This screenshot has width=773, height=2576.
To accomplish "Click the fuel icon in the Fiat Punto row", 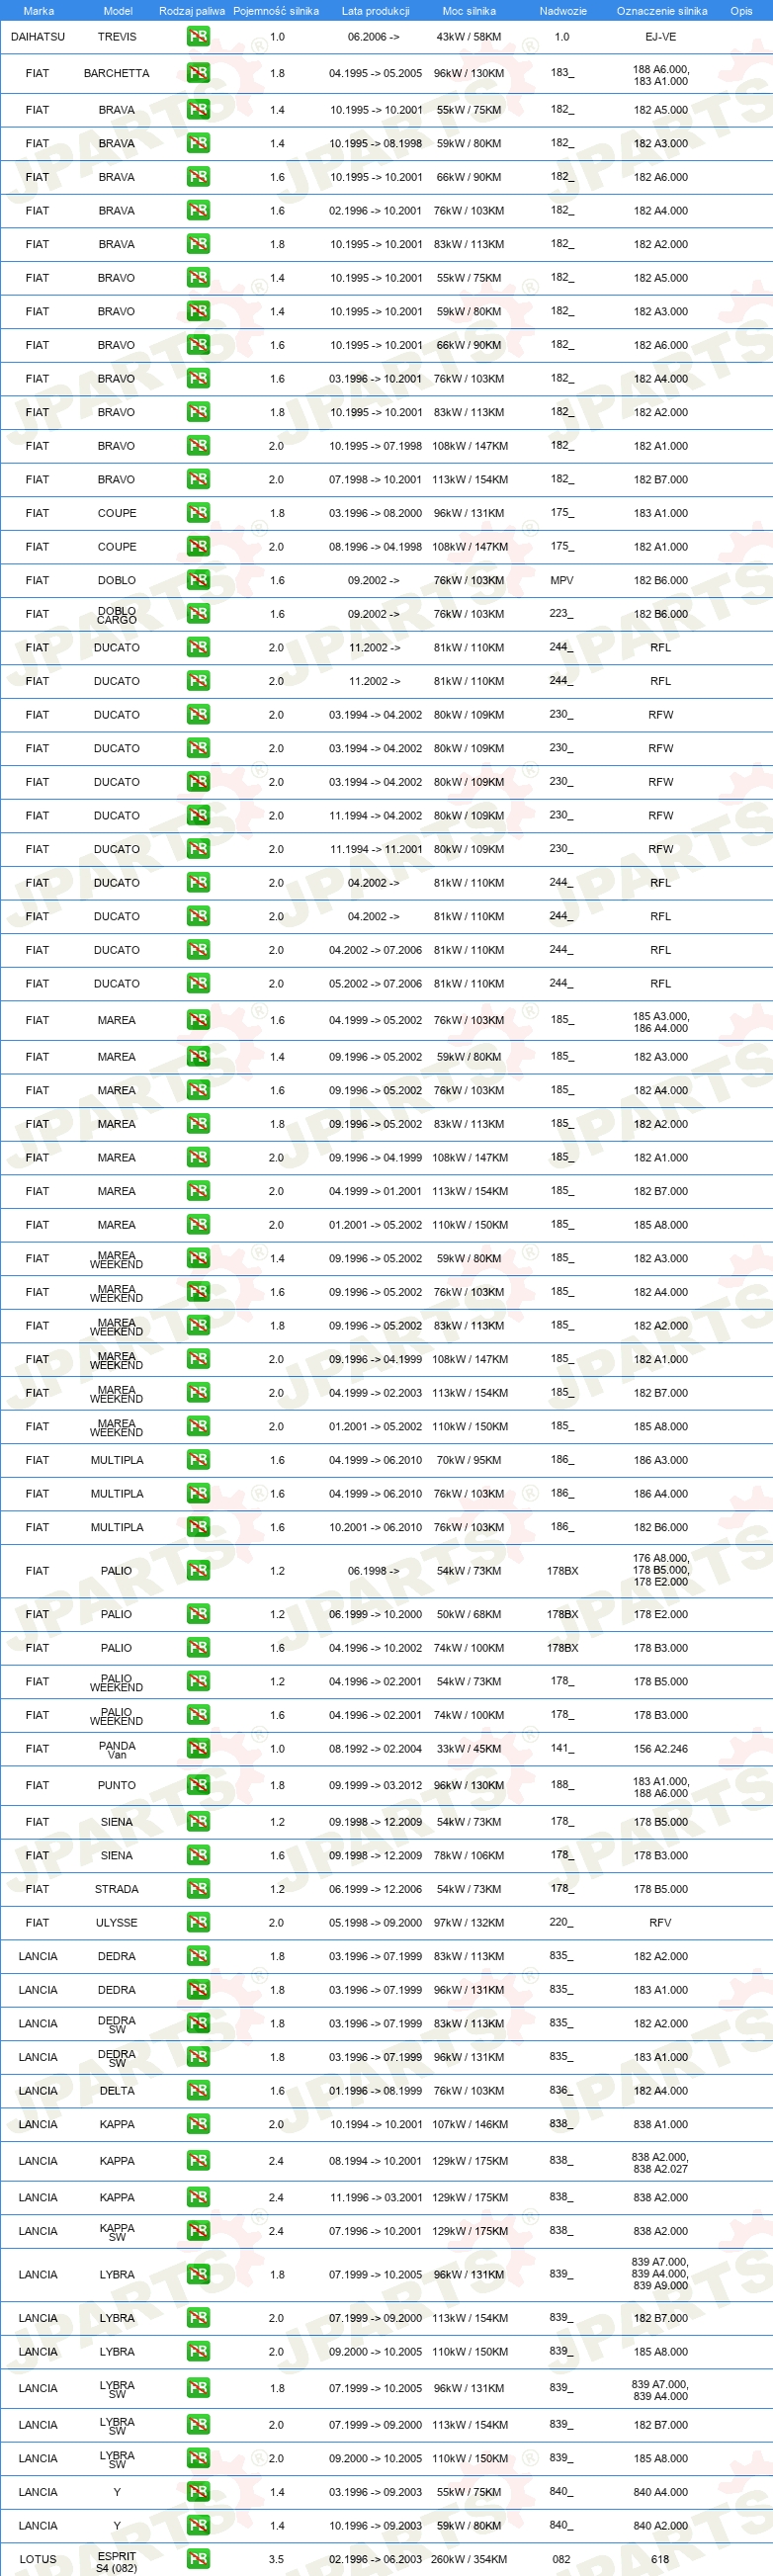I will click(198, 1785).
